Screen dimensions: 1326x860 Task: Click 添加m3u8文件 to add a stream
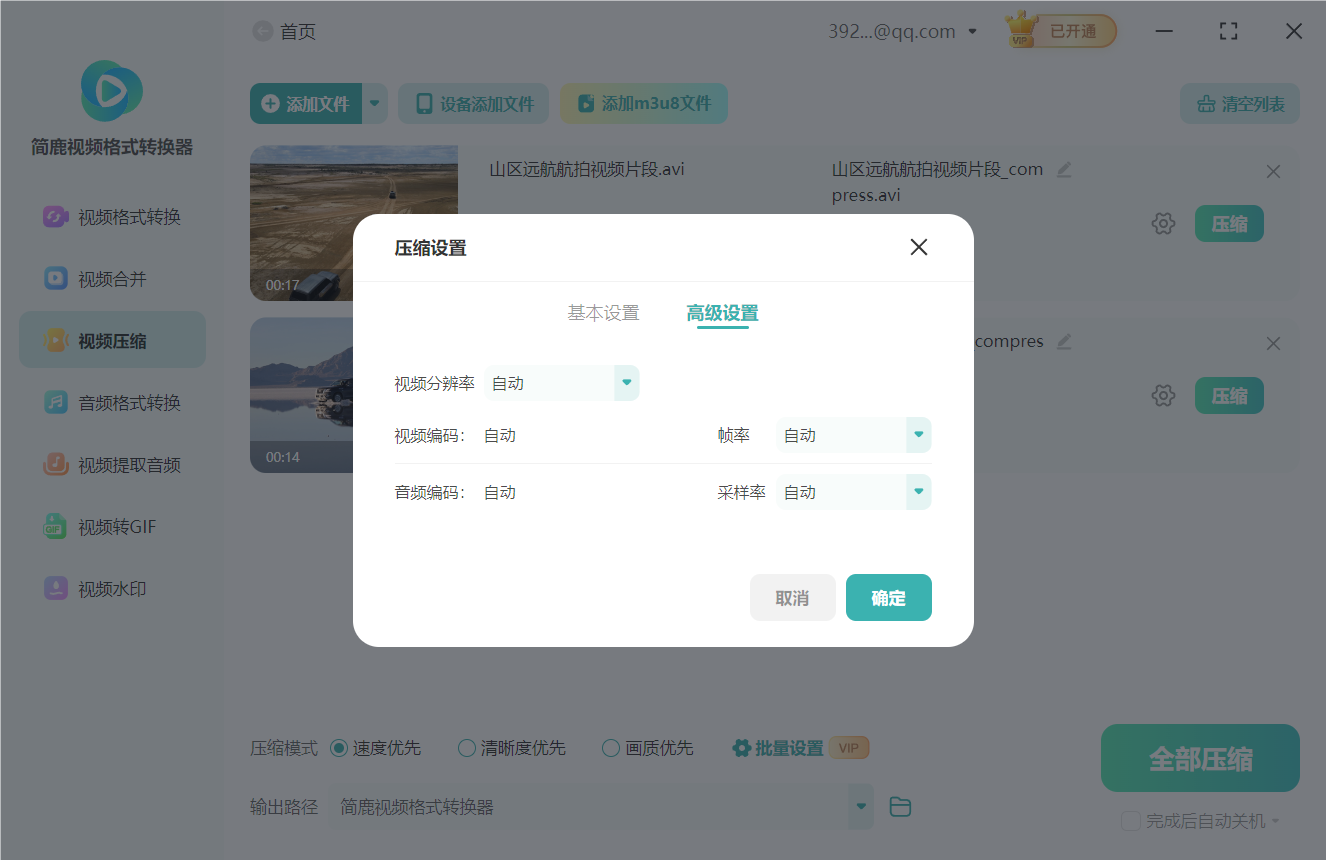tap(643, 103)
